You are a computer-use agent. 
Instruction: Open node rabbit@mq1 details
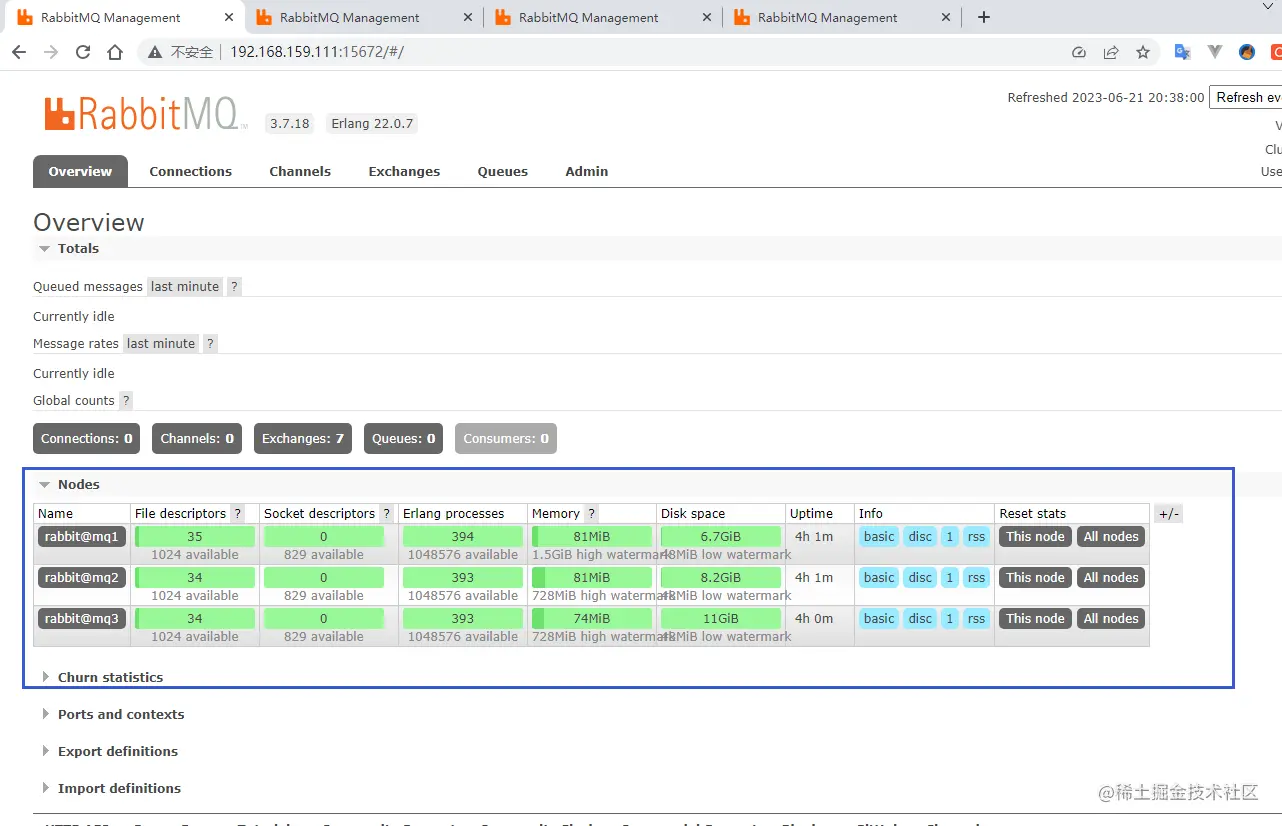82,537
